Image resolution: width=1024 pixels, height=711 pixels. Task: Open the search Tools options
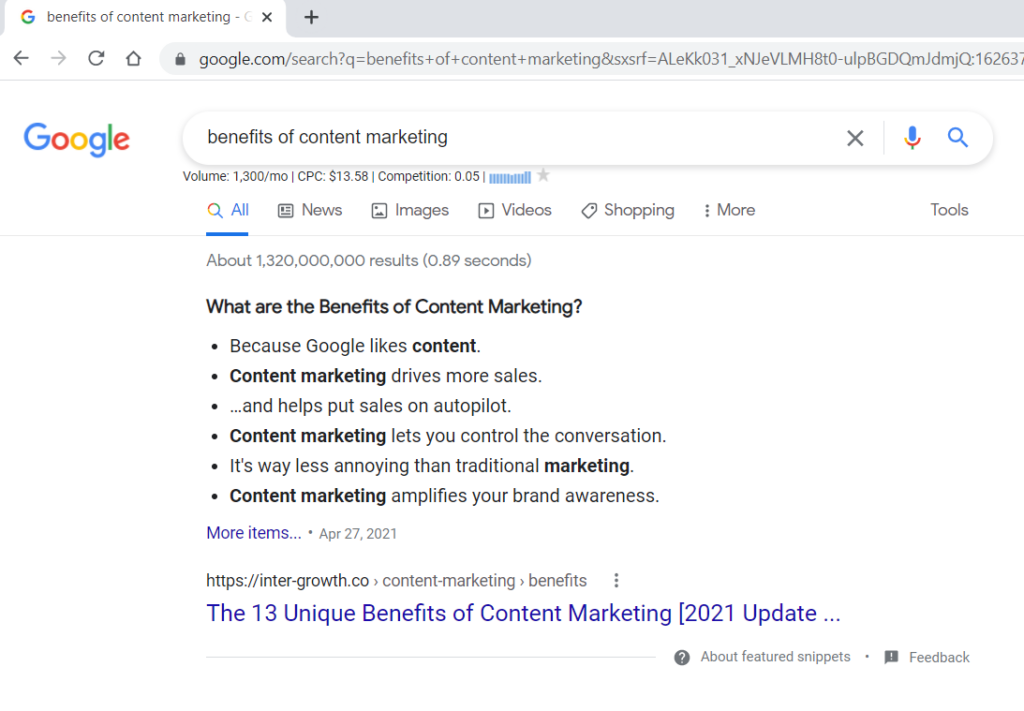[949, 210]
